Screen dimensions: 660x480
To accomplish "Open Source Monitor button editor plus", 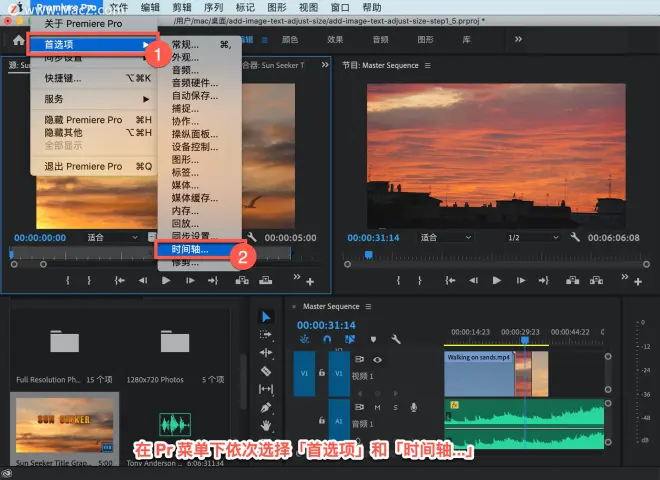I will 310,282.
